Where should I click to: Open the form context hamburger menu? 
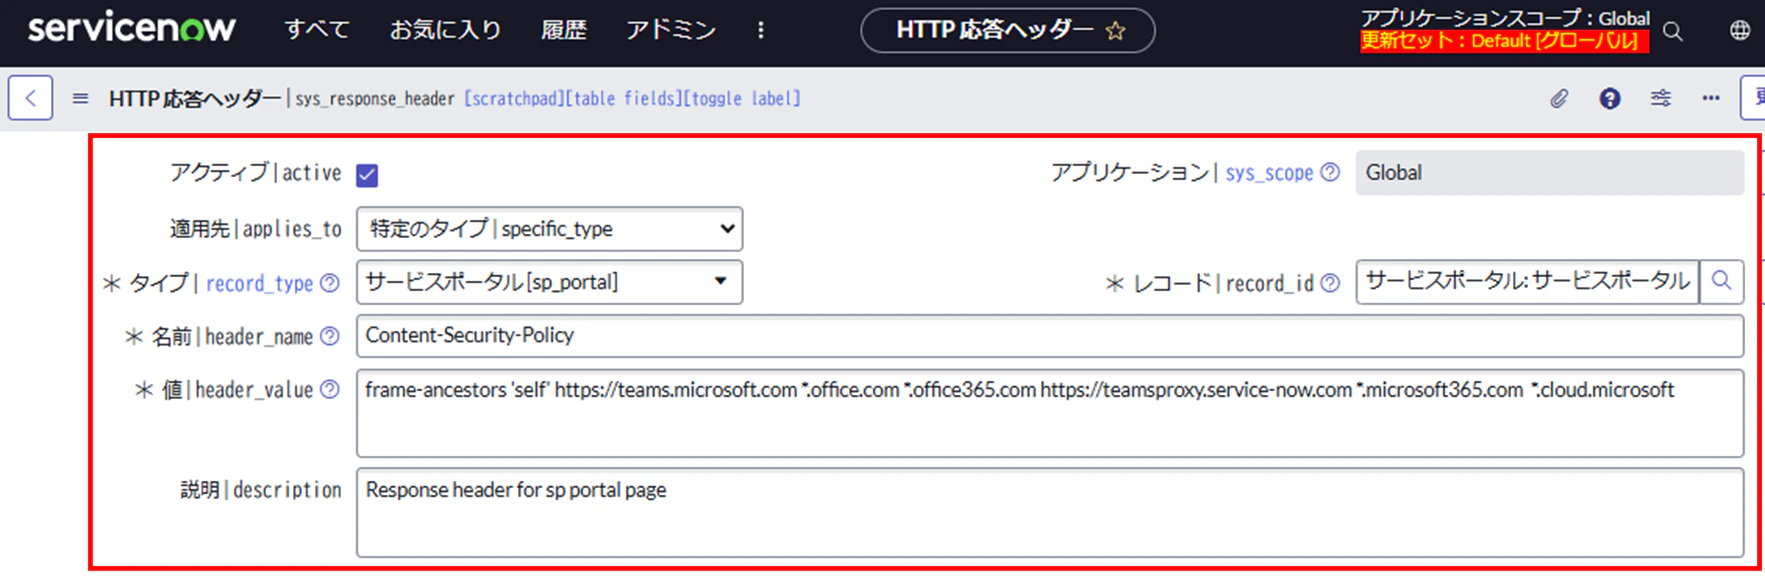(81, 98)
